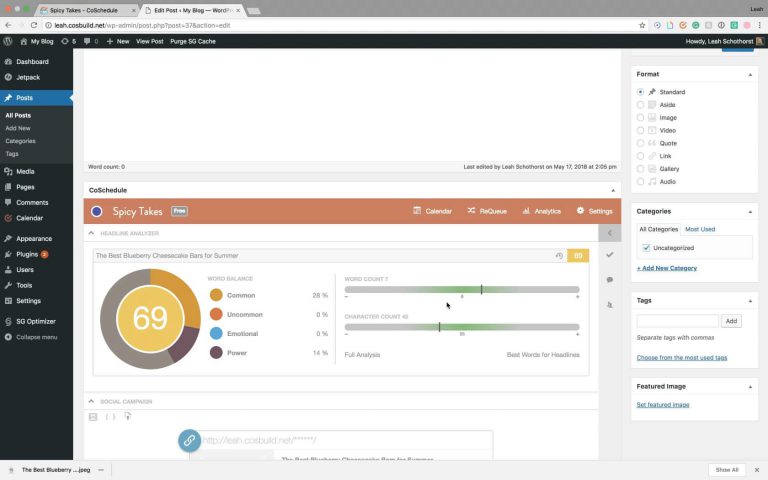Open the Appearance sidebar item
768x480 pixels.
[36, 239]
